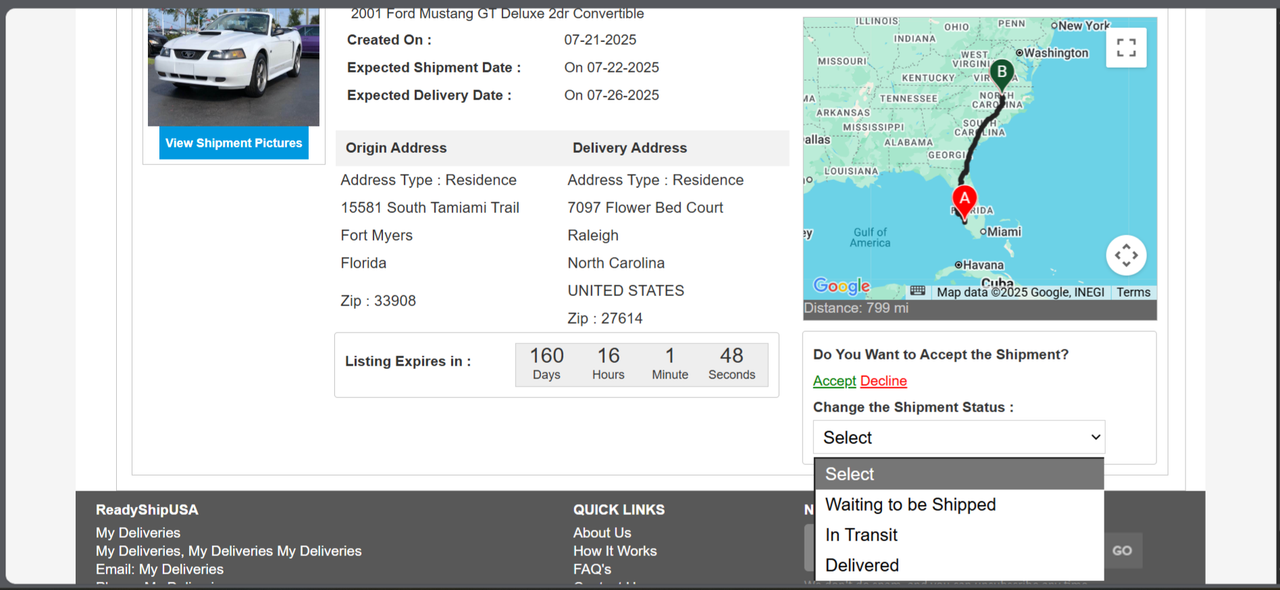This screenshot has height=590, width=1280.
Task: Click the map camera pan control
Action: (1126, 255)
